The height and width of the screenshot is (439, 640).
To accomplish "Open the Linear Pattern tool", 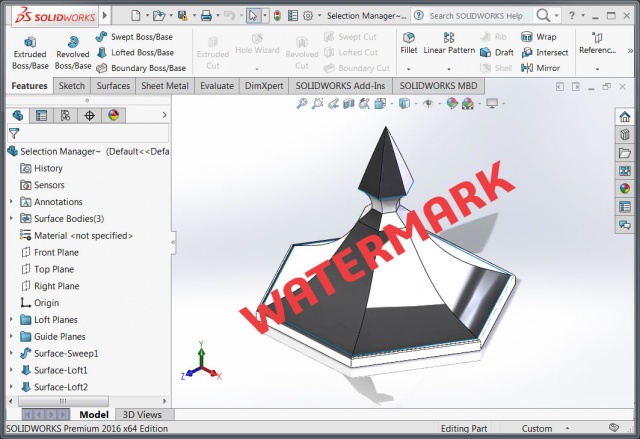I will click(449, 43).
